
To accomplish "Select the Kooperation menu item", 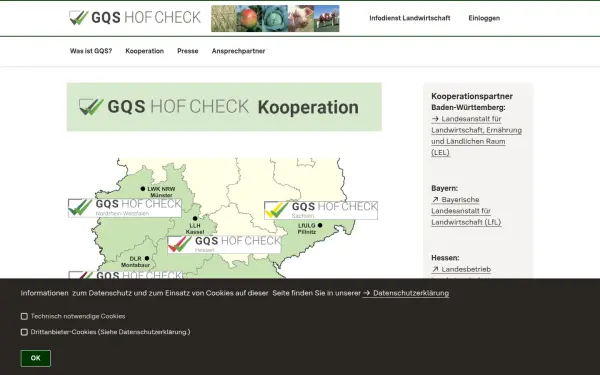I will click(x=145, y=51).
